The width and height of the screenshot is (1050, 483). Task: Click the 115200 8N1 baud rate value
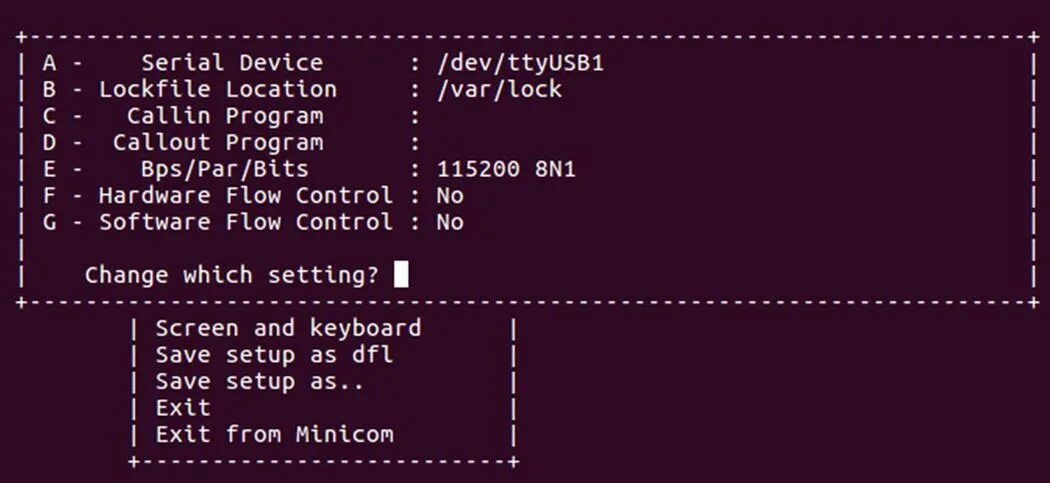coord(506,169)
